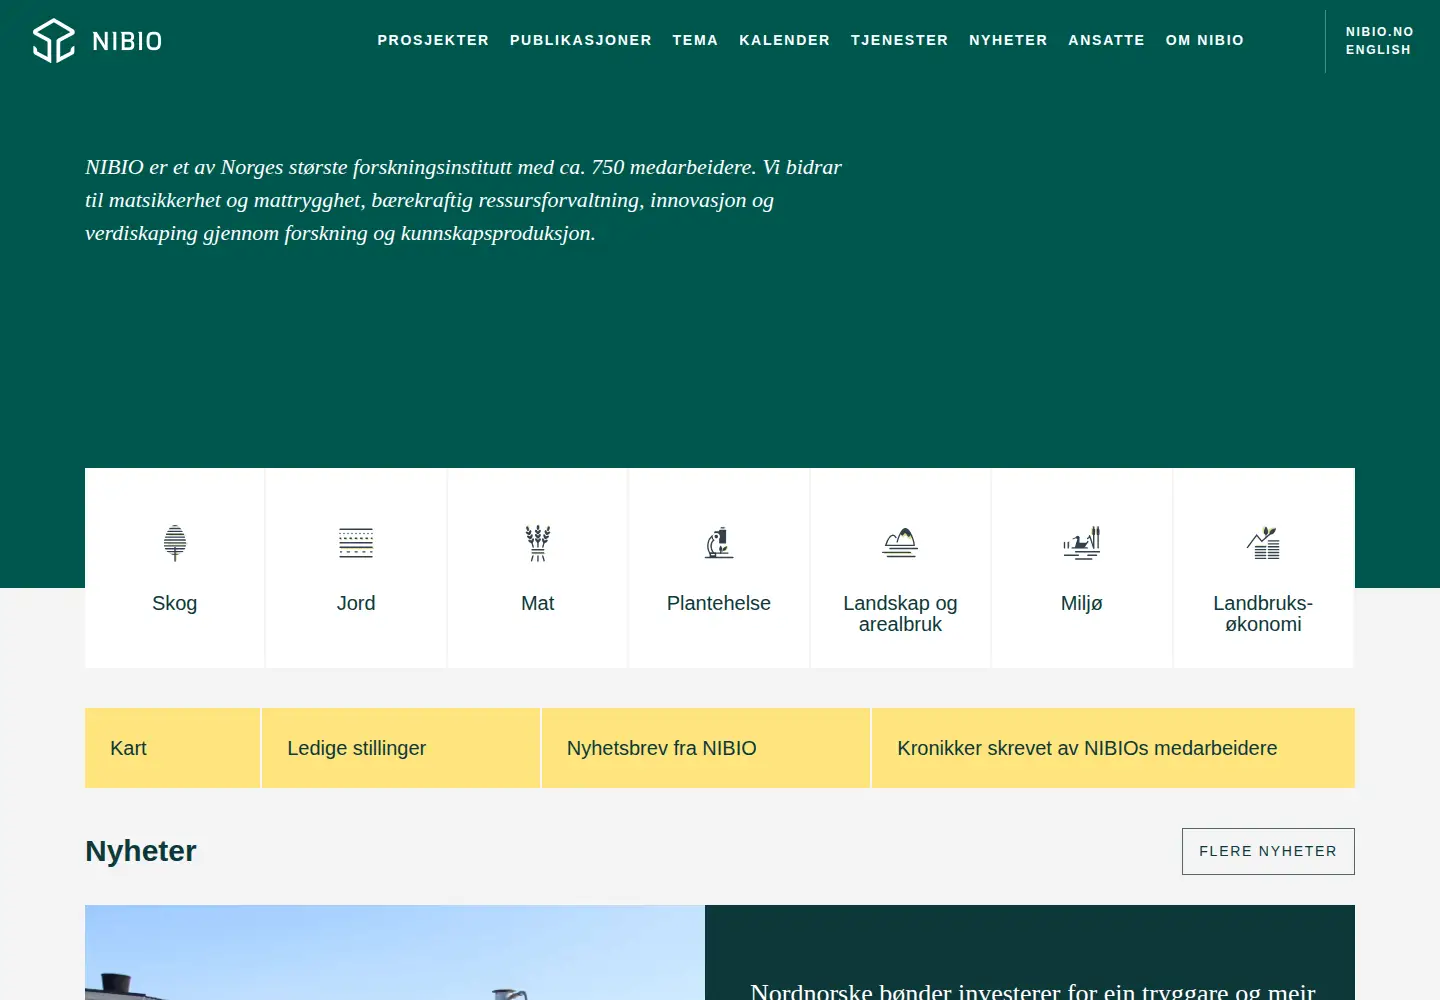Viewport: 1440px width, 1000px height.
Task: Click the NIBIO.NO link in the header
Action: pyautogui.click(x=1380, y=32)
